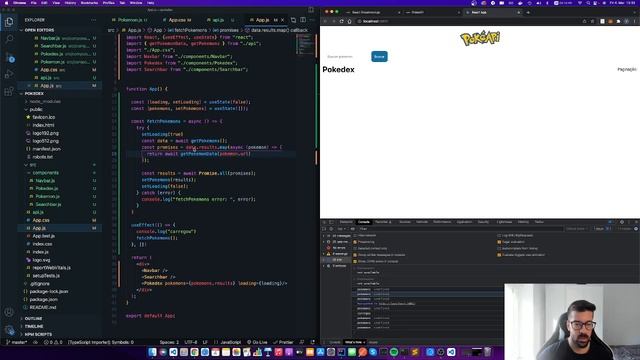Open the editor more actions ellipsis
Image resolution: width=640 pixels, height=360 pixels.
312,20
